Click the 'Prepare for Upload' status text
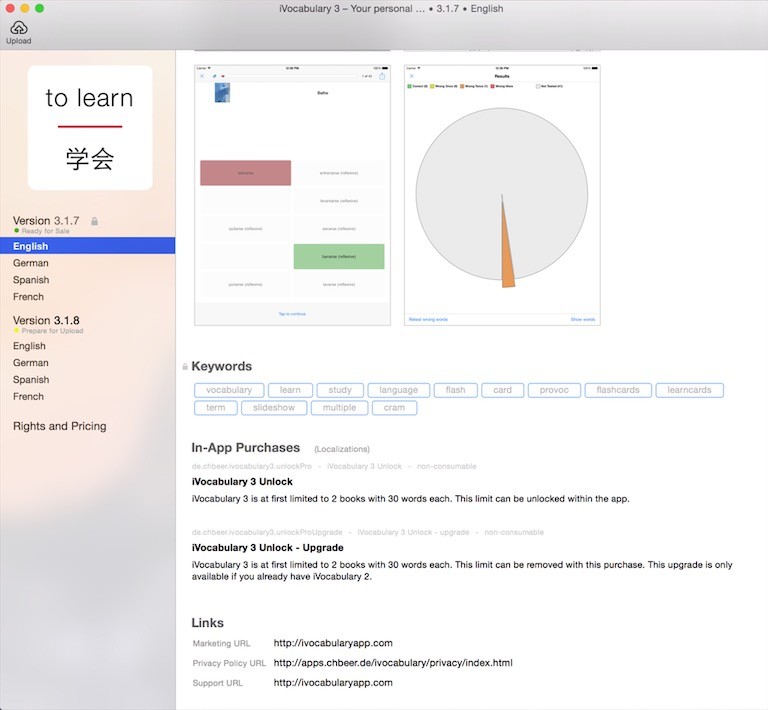The height and width of the screenshot is (710, 768). [x=52, y=331]
